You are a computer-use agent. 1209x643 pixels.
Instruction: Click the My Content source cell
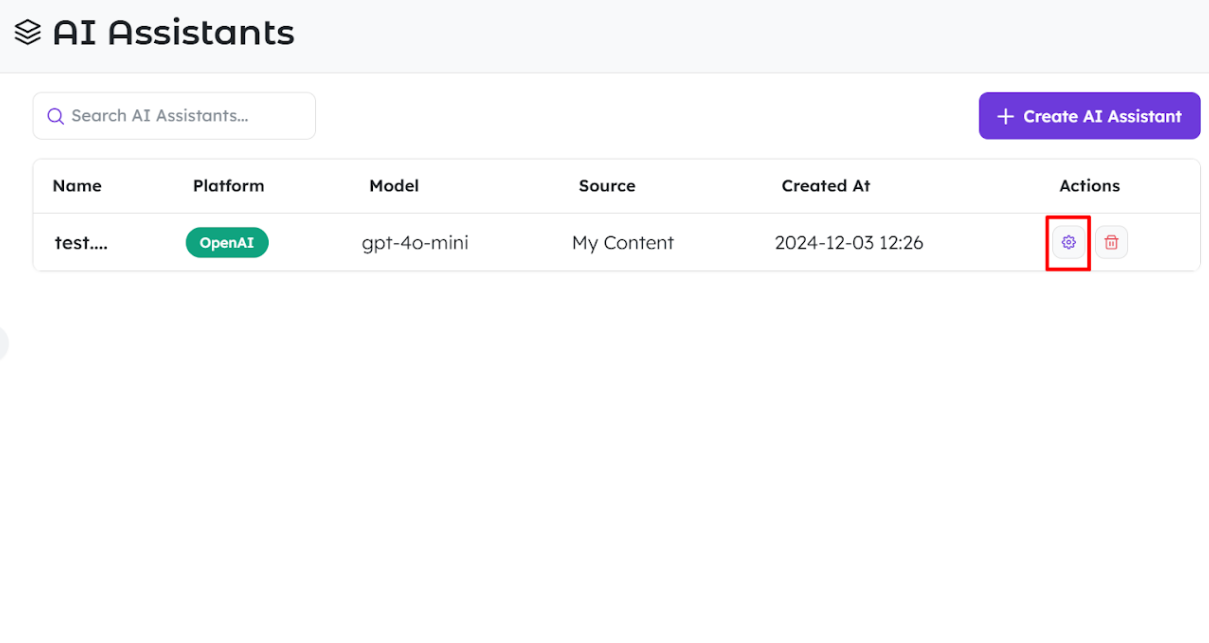pos(623,242)
